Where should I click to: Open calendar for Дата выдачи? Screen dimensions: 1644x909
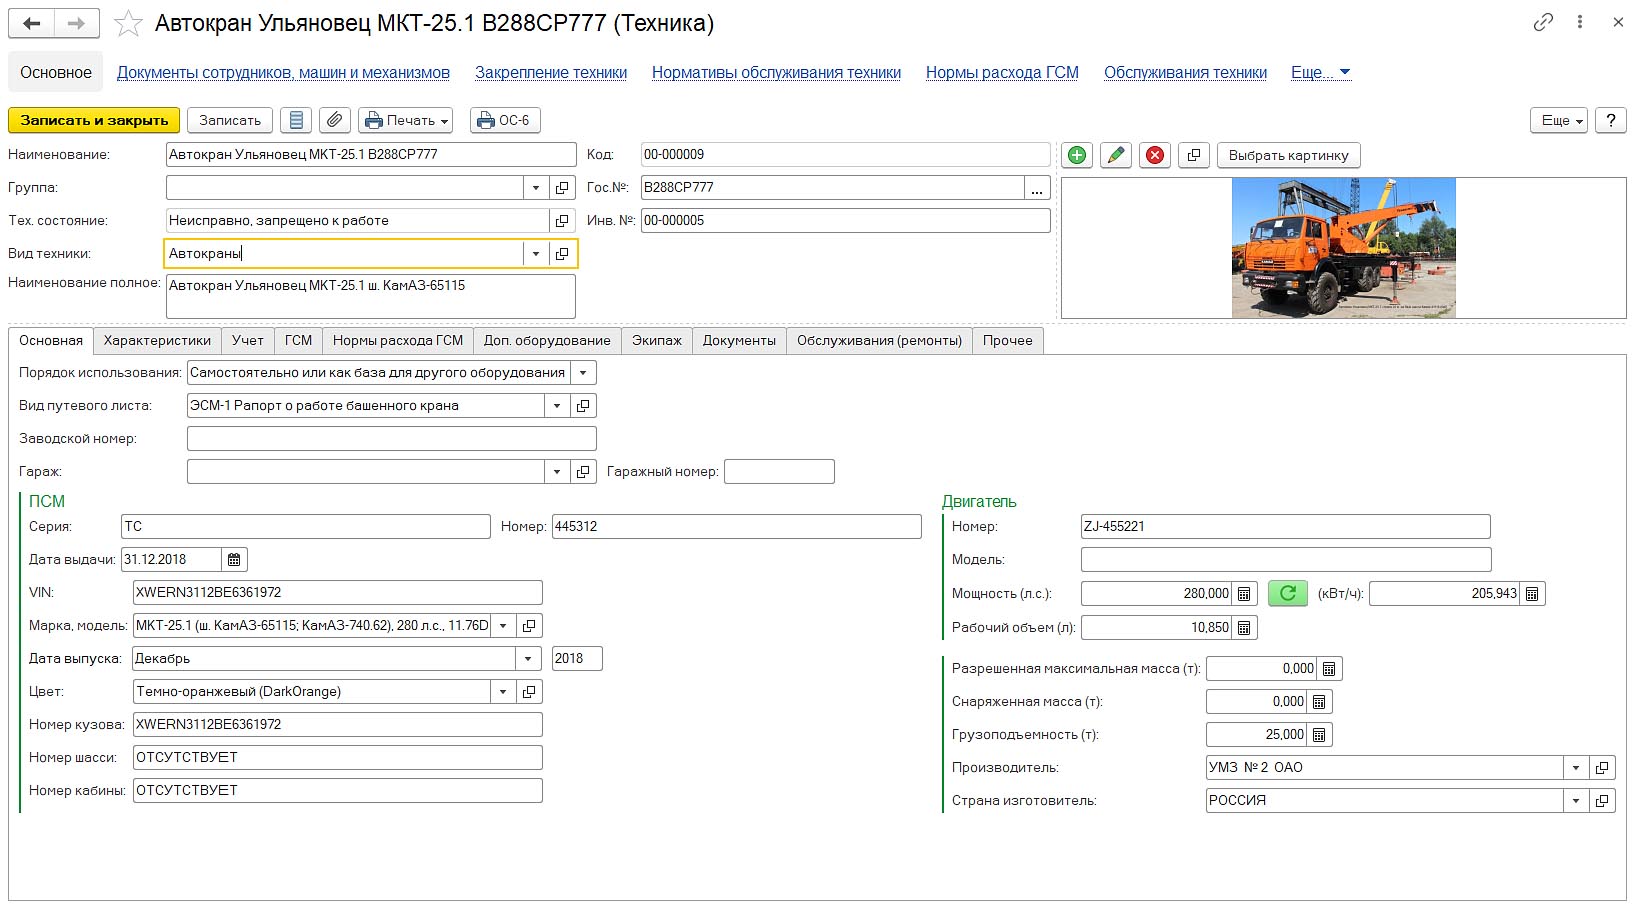click(234, 560)
